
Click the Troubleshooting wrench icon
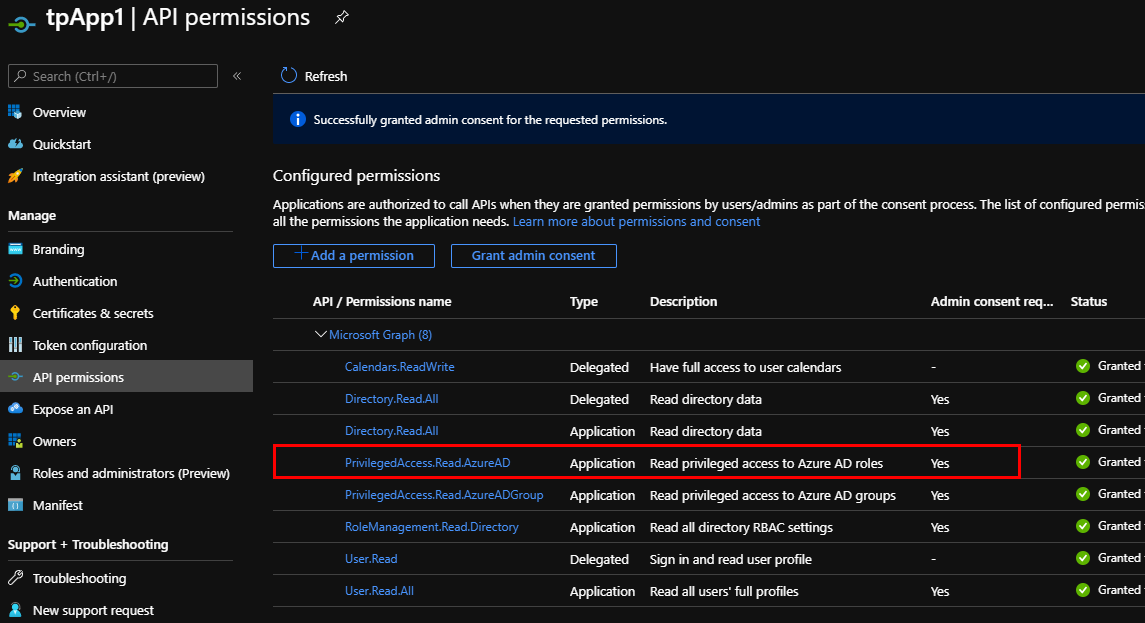[x=15, y=578]
